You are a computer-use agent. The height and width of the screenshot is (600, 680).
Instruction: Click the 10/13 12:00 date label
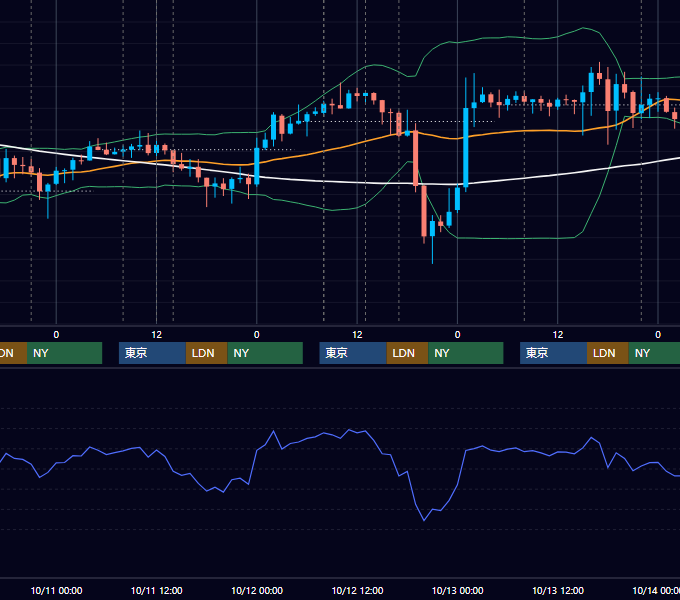[558, 590]
